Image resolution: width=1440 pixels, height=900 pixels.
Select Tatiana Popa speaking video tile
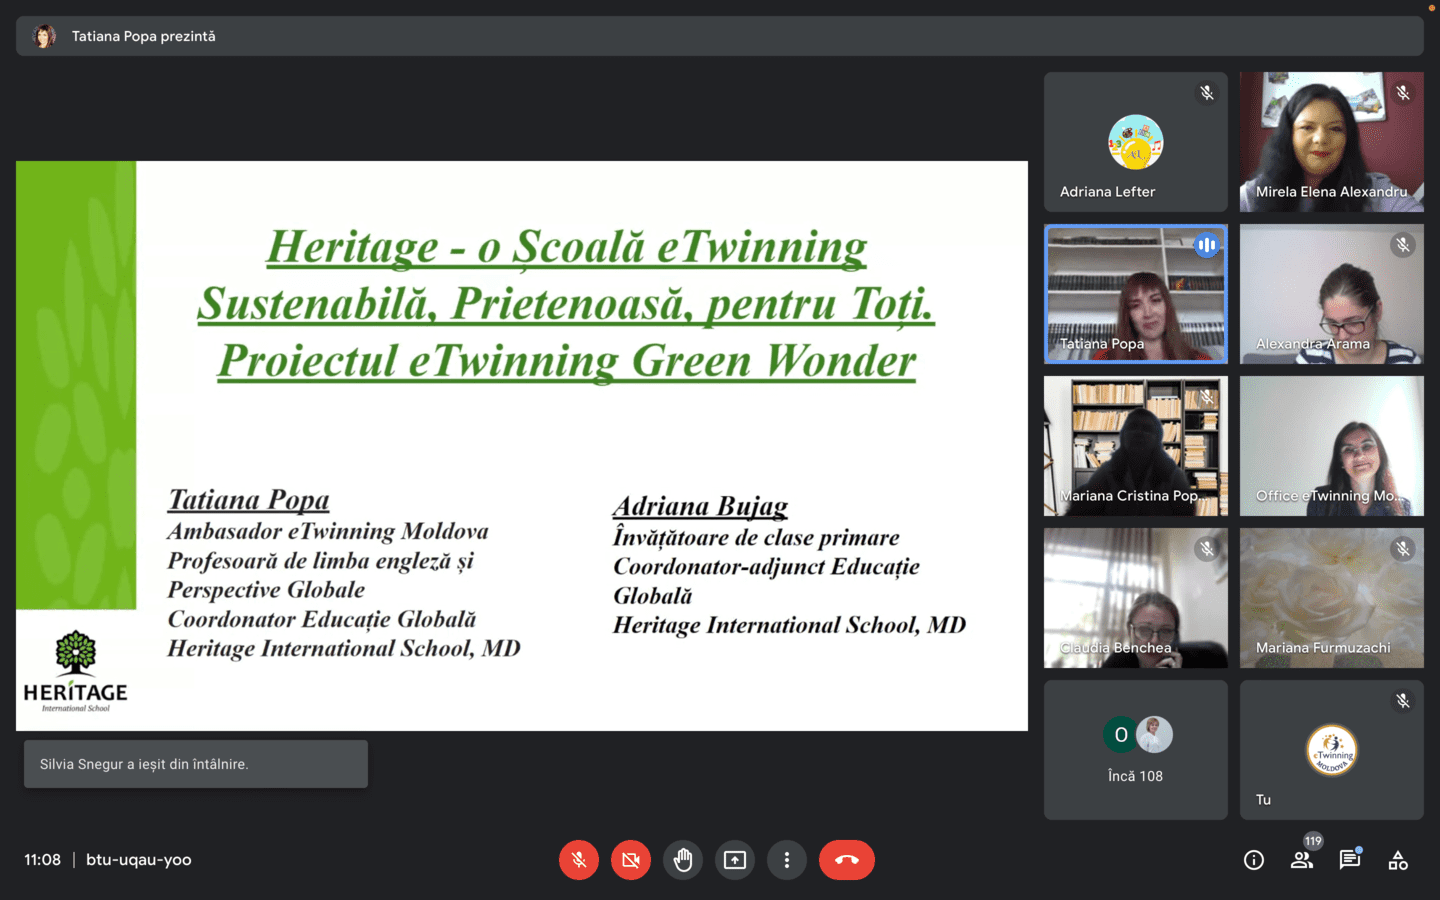click(x=1136, y=294)
